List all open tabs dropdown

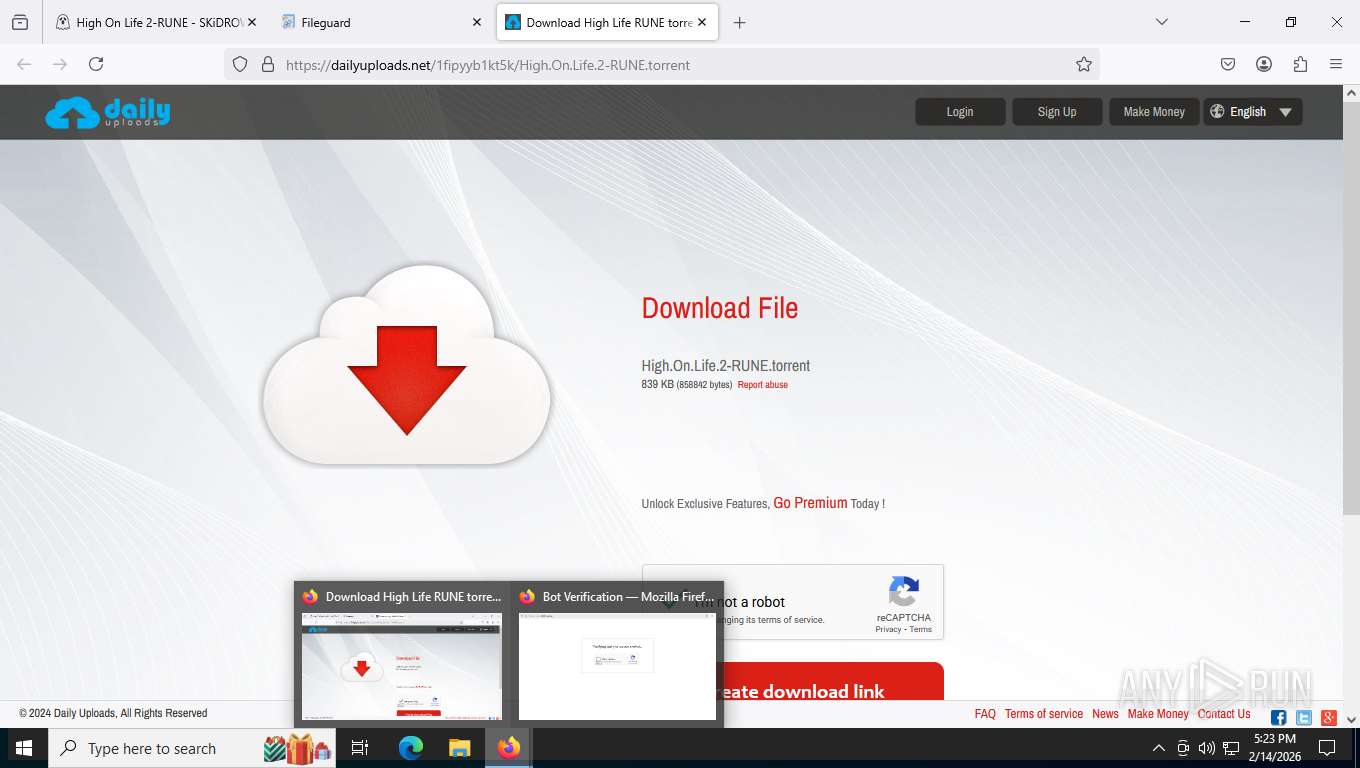point(1162,22)
